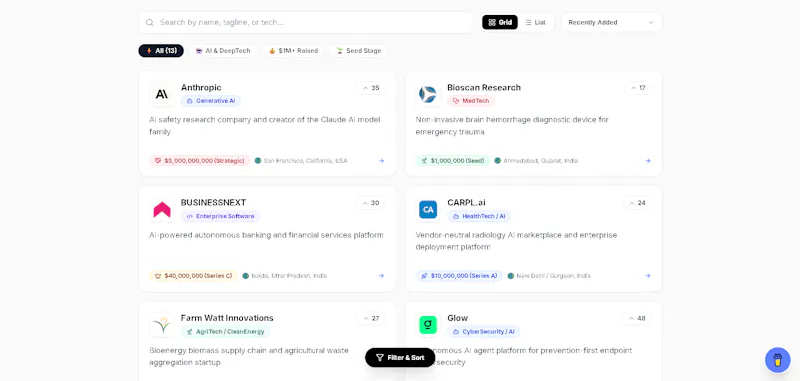Viewport: 800px width, 381px height.
Task: Click the globe icon beside New Delhi / Gurgaon
Action: (511, 276)
